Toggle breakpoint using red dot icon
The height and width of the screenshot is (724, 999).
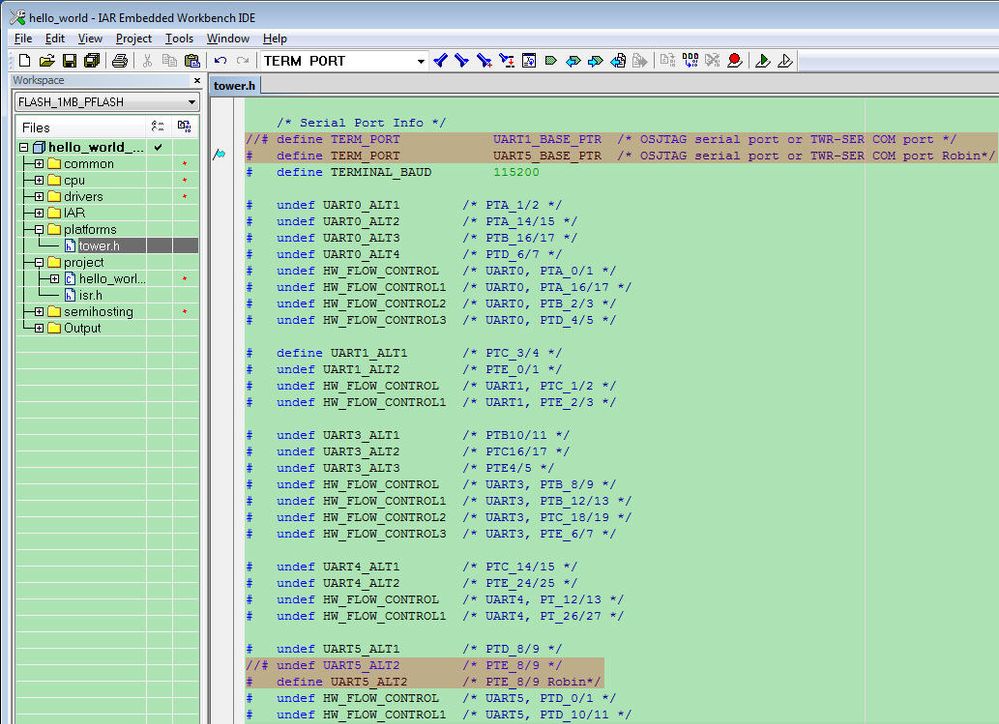735,61
